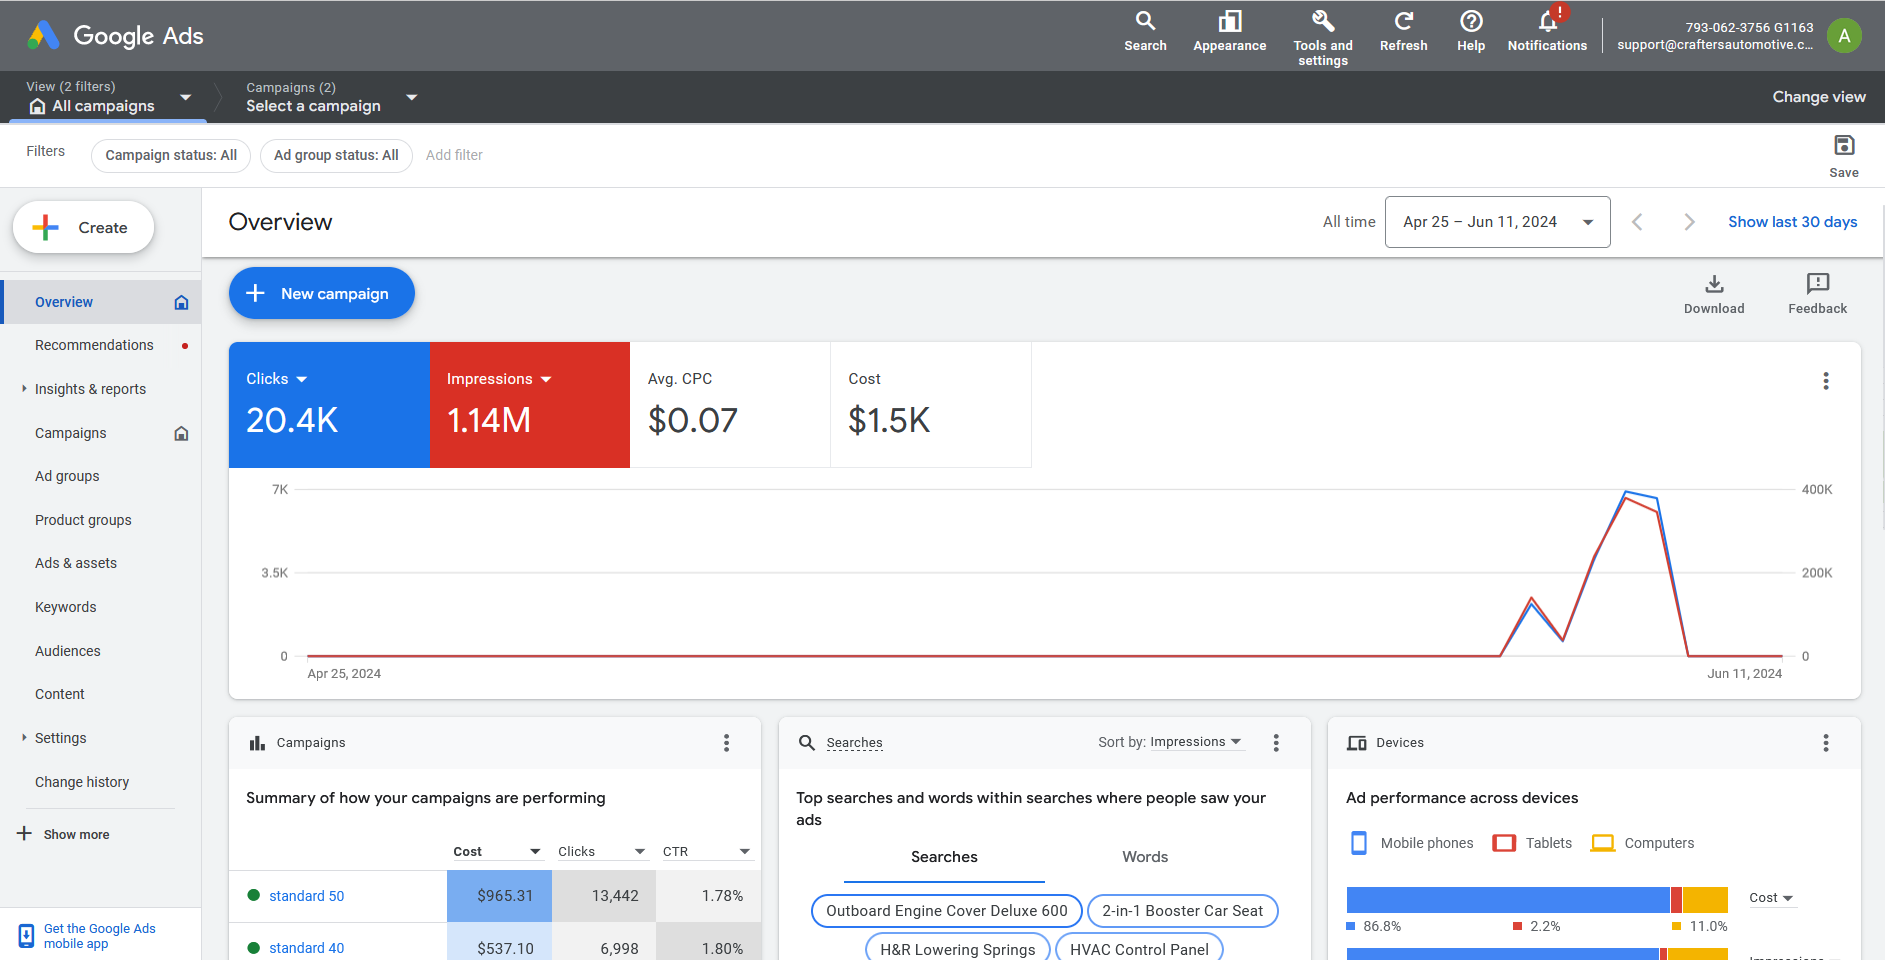Go to next date range arrow
1885x960 pixels.
coord(1689,222)
